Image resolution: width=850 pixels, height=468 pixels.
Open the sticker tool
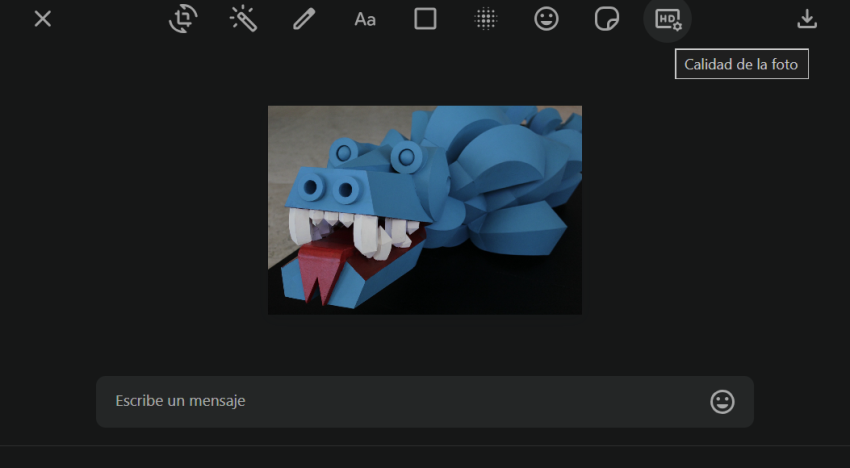[606, 19]
